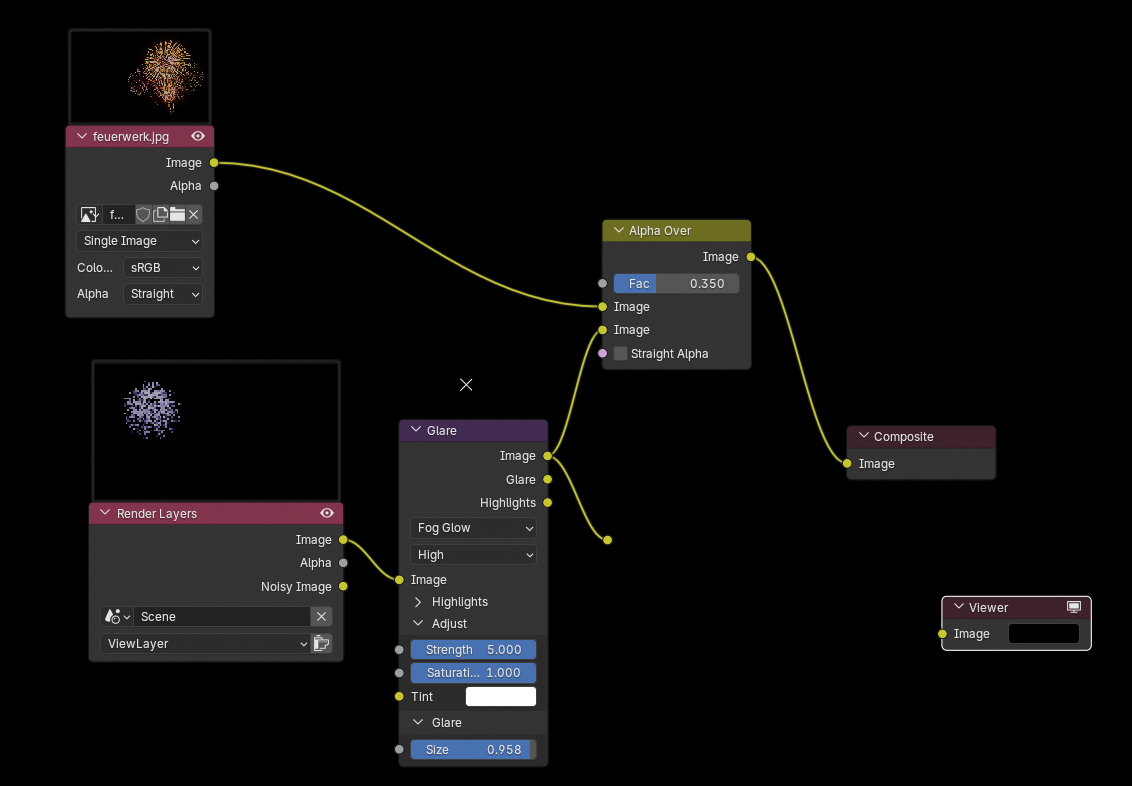
Task: Open the Fog Glow glare type dropdown
Action: (473, 528)
